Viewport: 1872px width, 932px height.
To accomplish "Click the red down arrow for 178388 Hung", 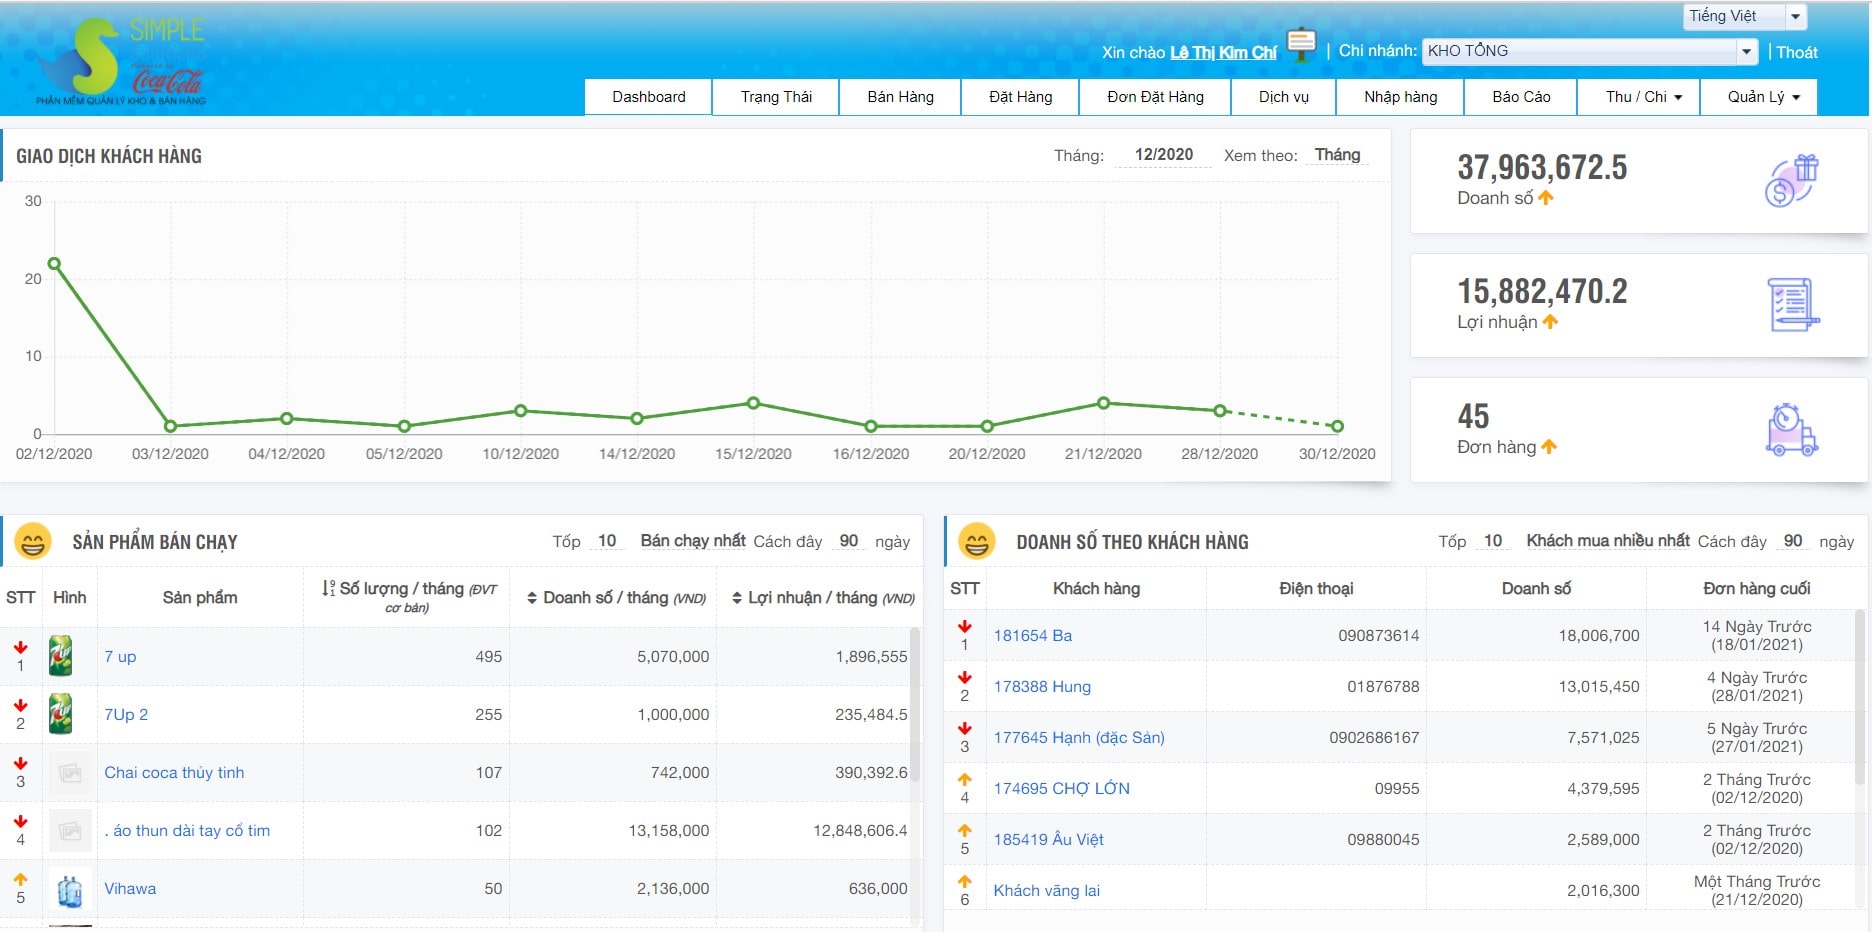I will tap(965, 677).
